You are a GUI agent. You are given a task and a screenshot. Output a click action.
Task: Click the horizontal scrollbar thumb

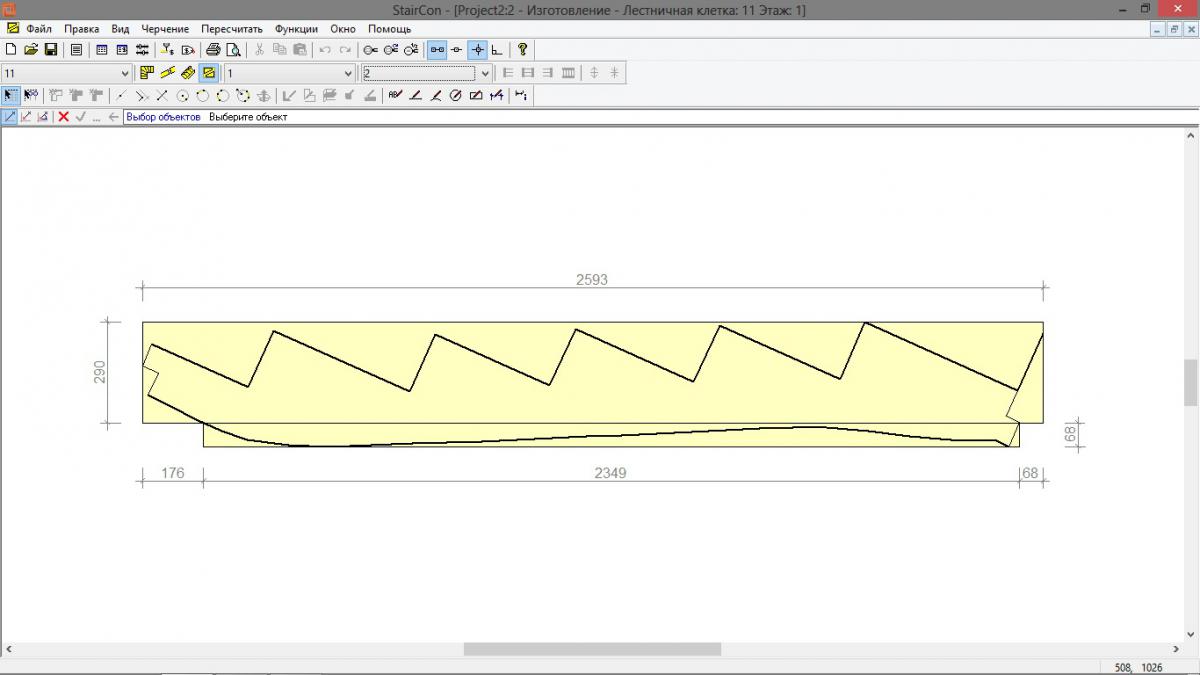[x=592, y=649]
